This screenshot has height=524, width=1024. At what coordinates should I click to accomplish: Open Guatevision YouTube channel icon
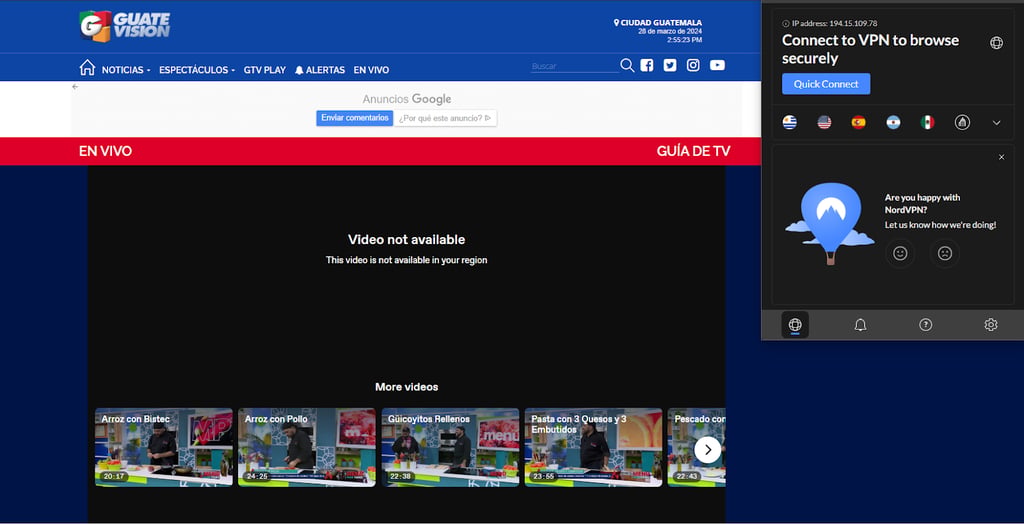pos(717,65)
